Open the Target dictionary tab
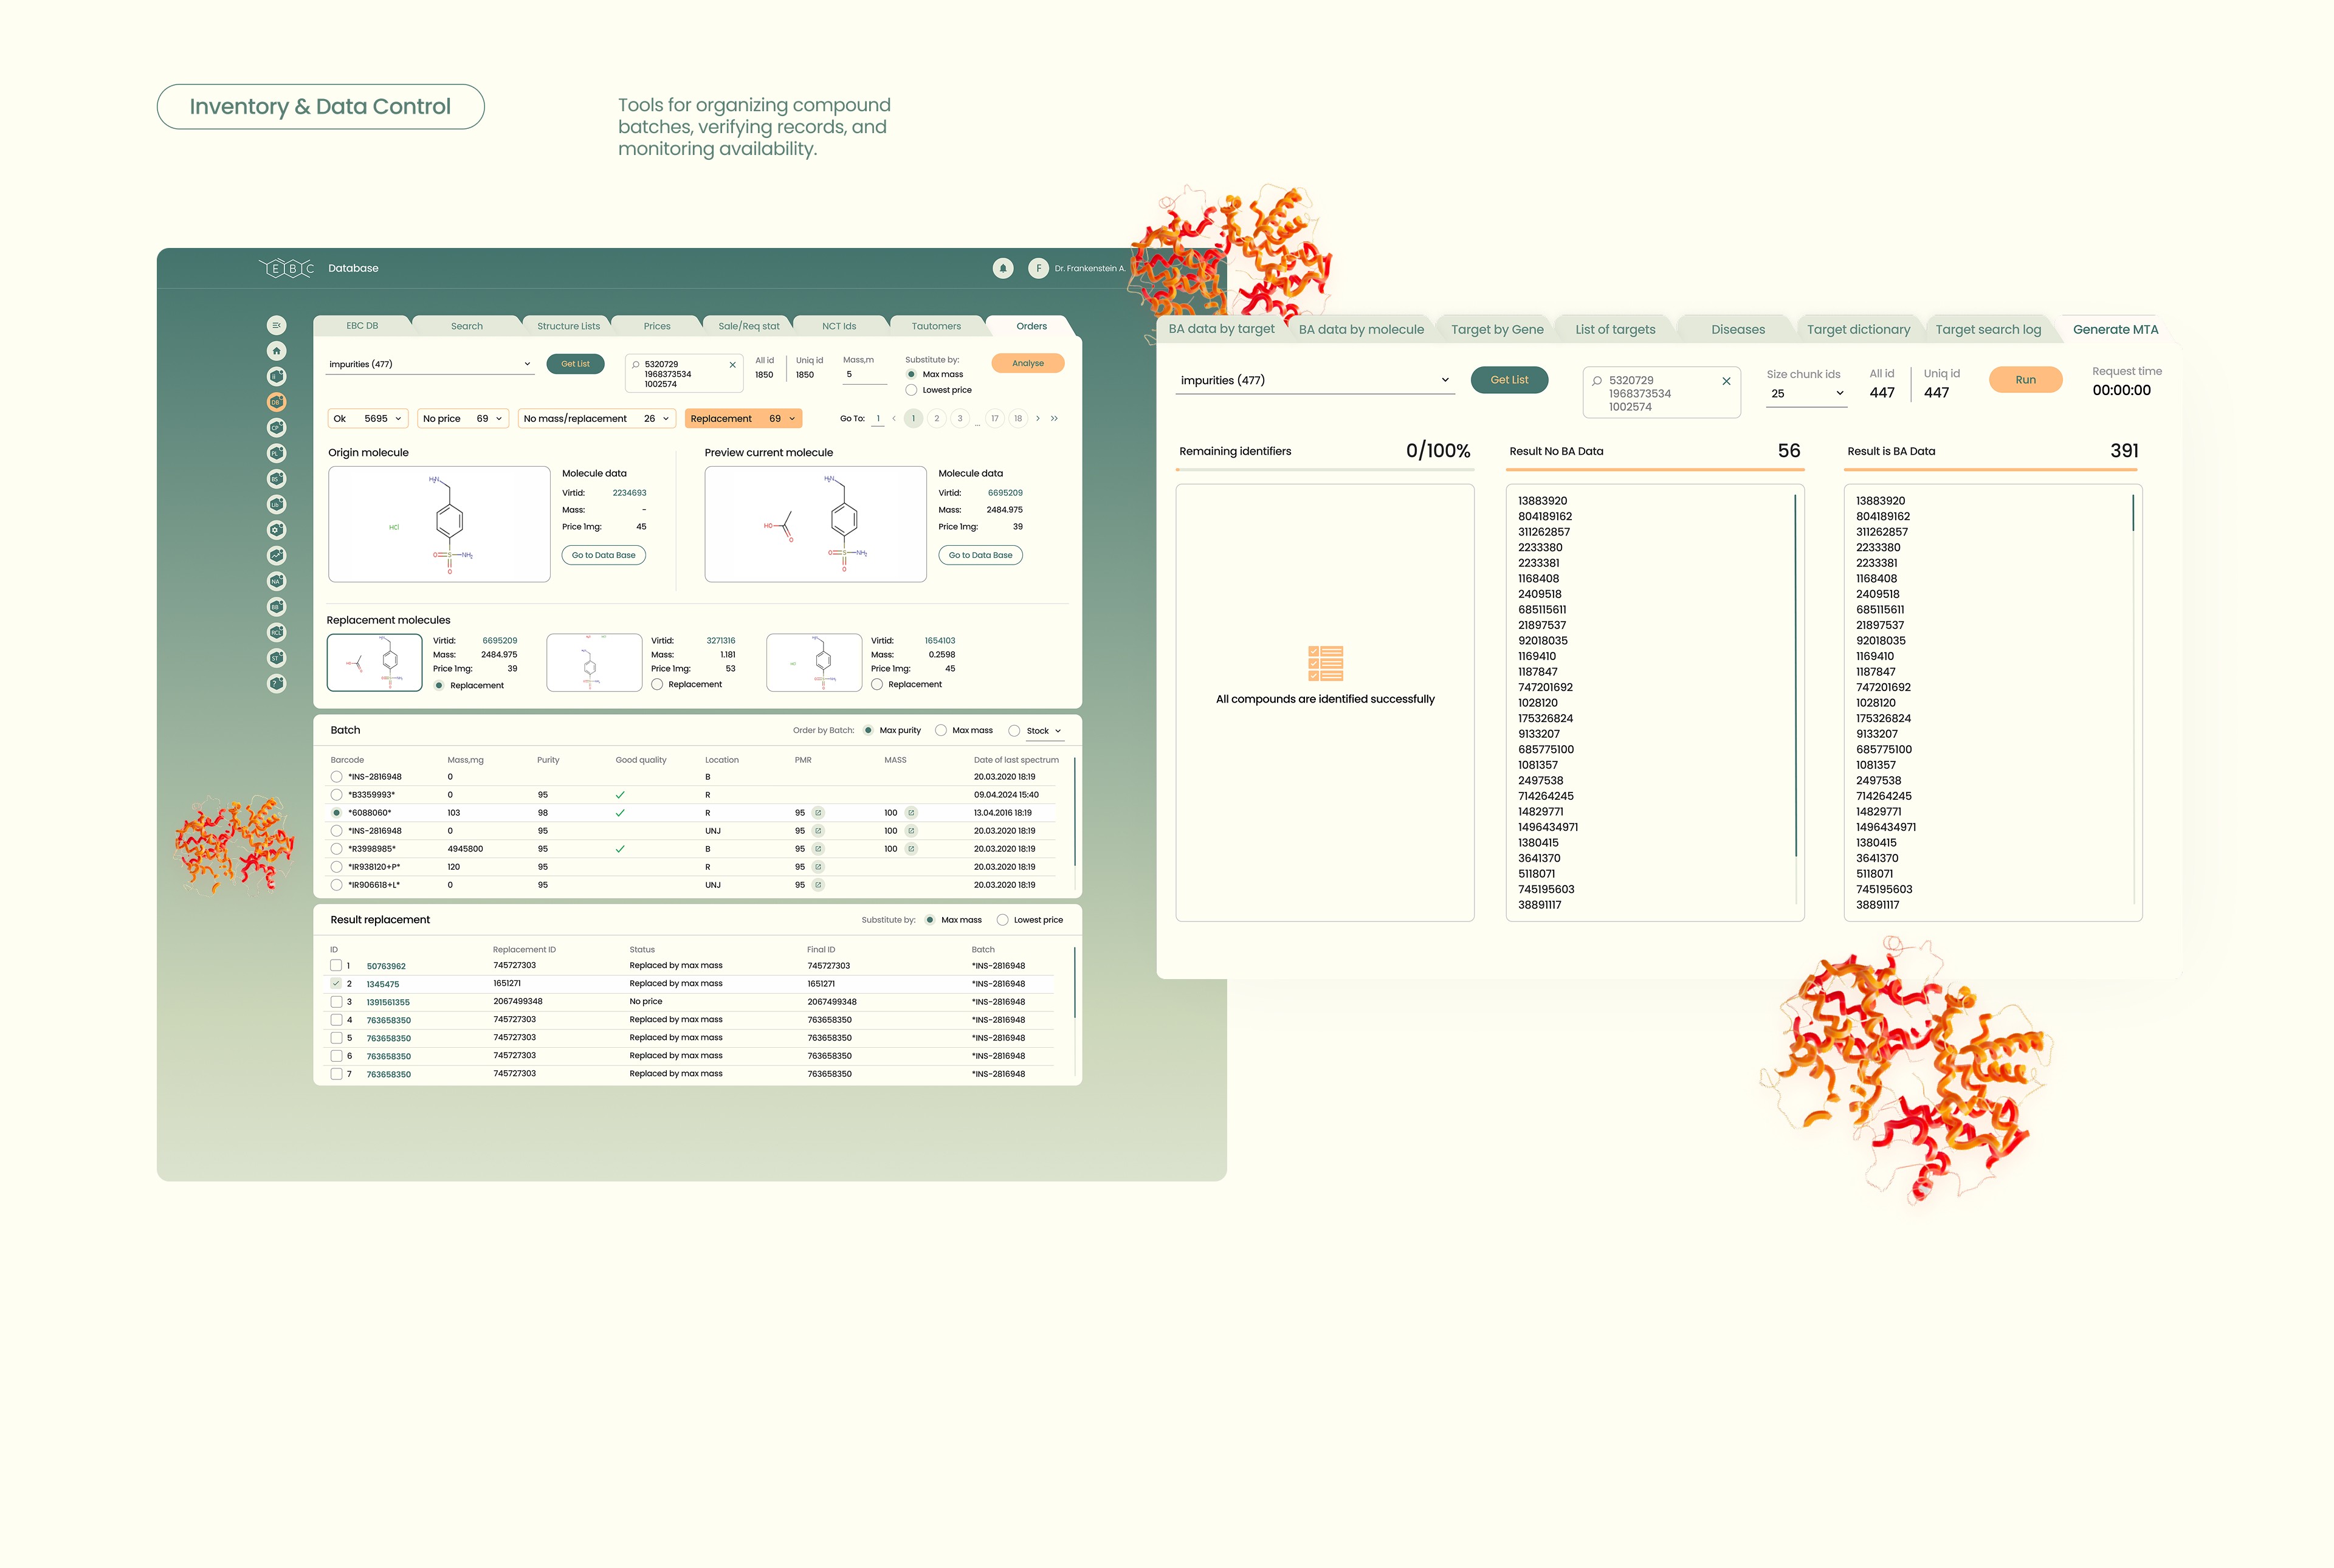 pos(1858,328)
